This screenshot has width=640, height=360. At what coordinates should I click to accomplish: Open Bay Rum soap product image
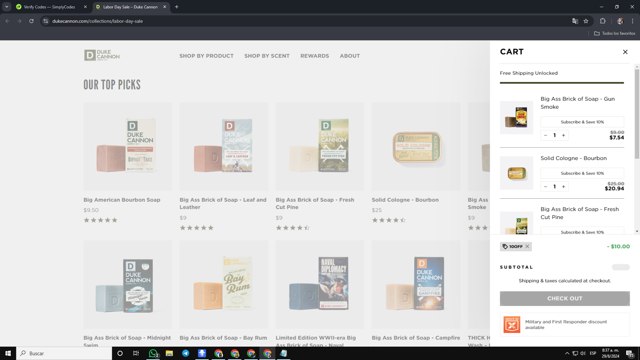pyautogui.click(x=224, y=284)
